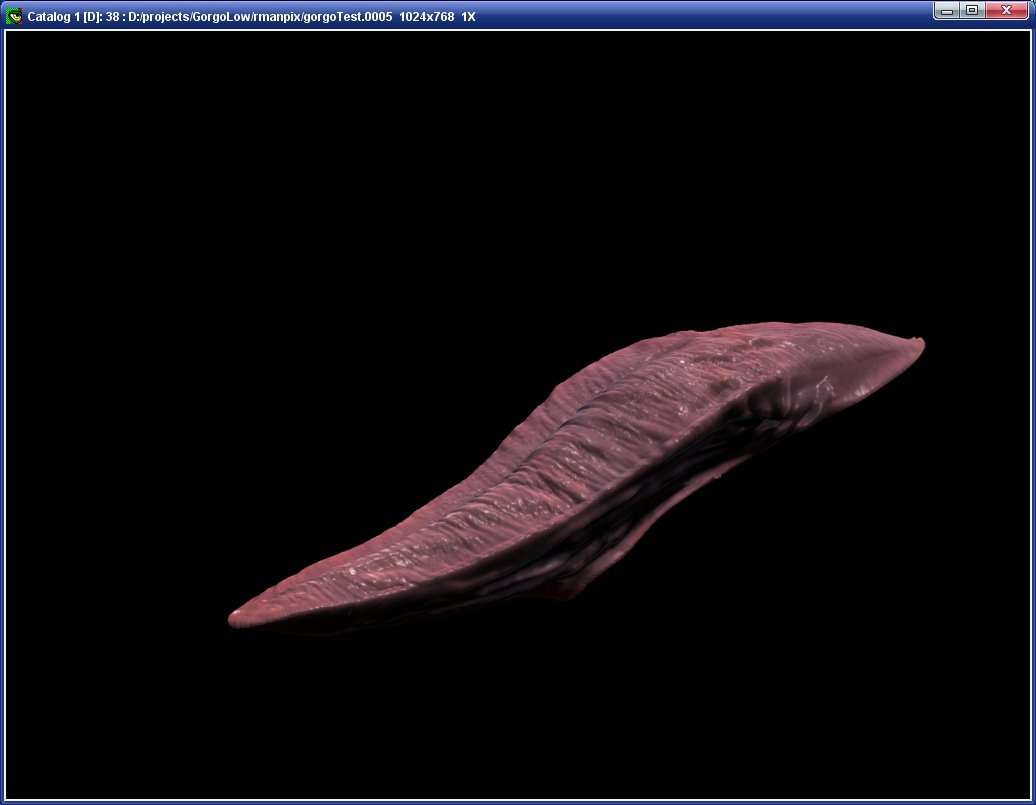The height and width of the screenshot is (805, 1036).
Task: Click the right pointed tip of the rendered object
Action: (x=917, y=345)
